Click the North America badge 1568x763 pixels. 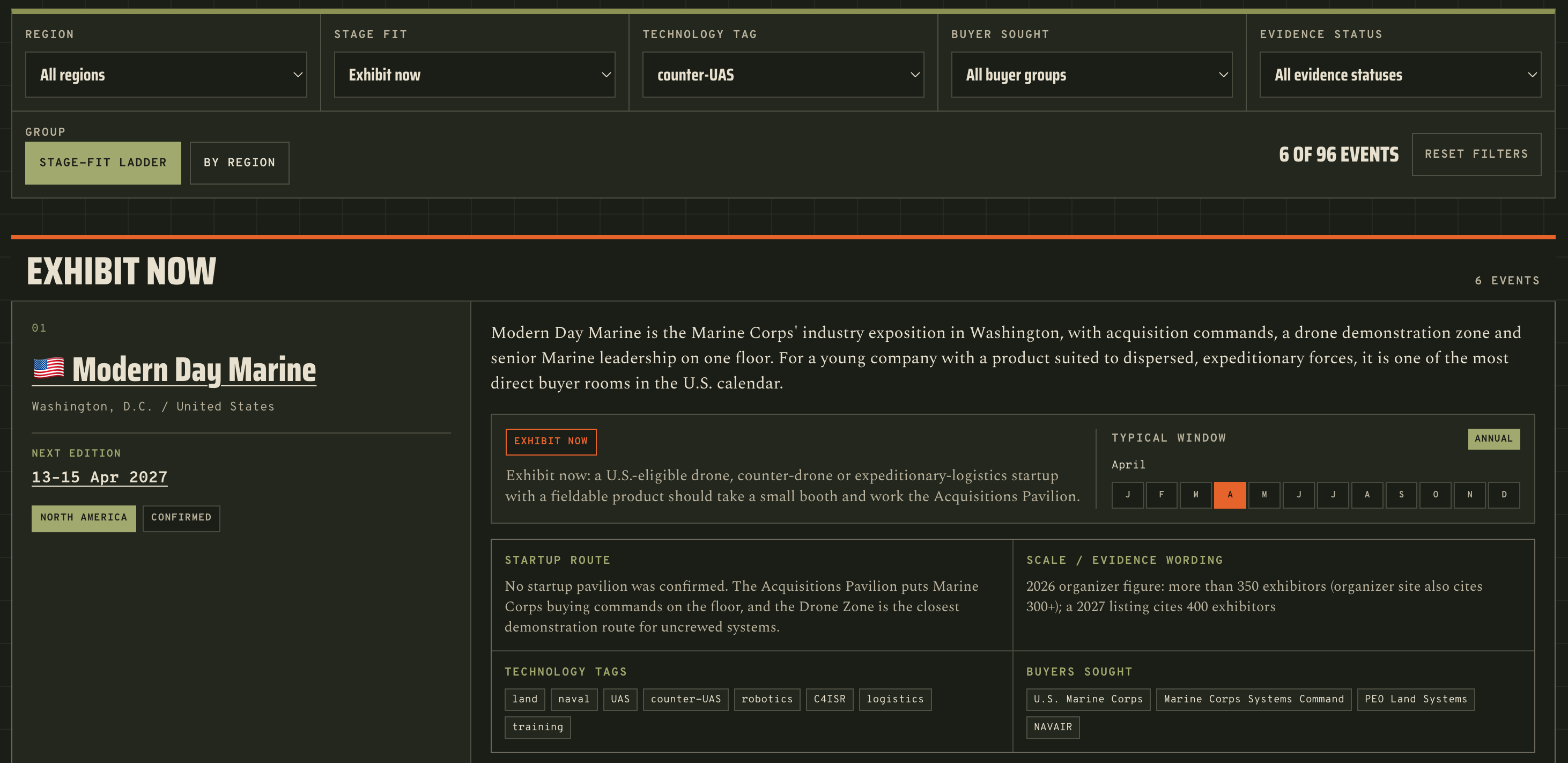coord(84,518)
